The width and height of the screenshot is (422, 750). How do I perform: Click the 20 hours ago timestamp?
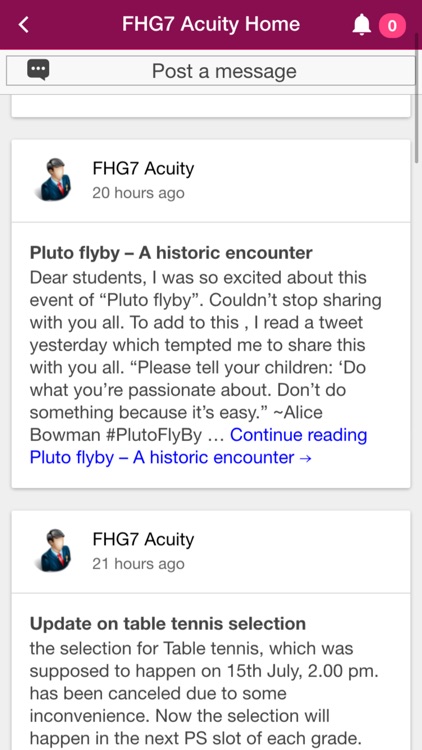pyautogui.click(x=138, y=193)
